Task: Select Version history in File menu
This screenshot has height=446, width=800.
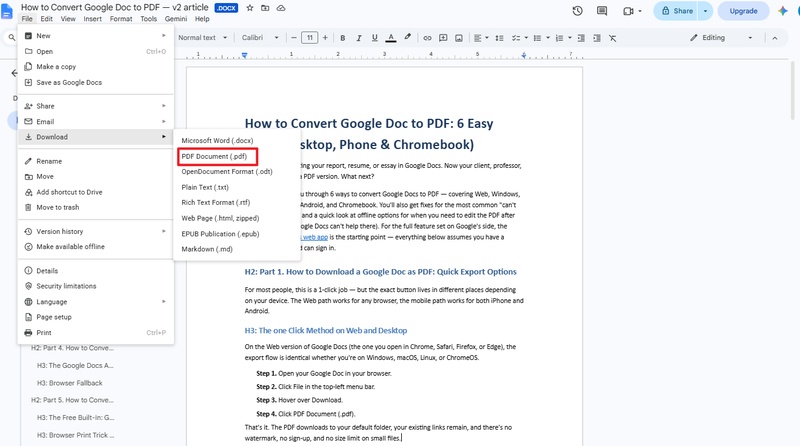Action: 96,231
